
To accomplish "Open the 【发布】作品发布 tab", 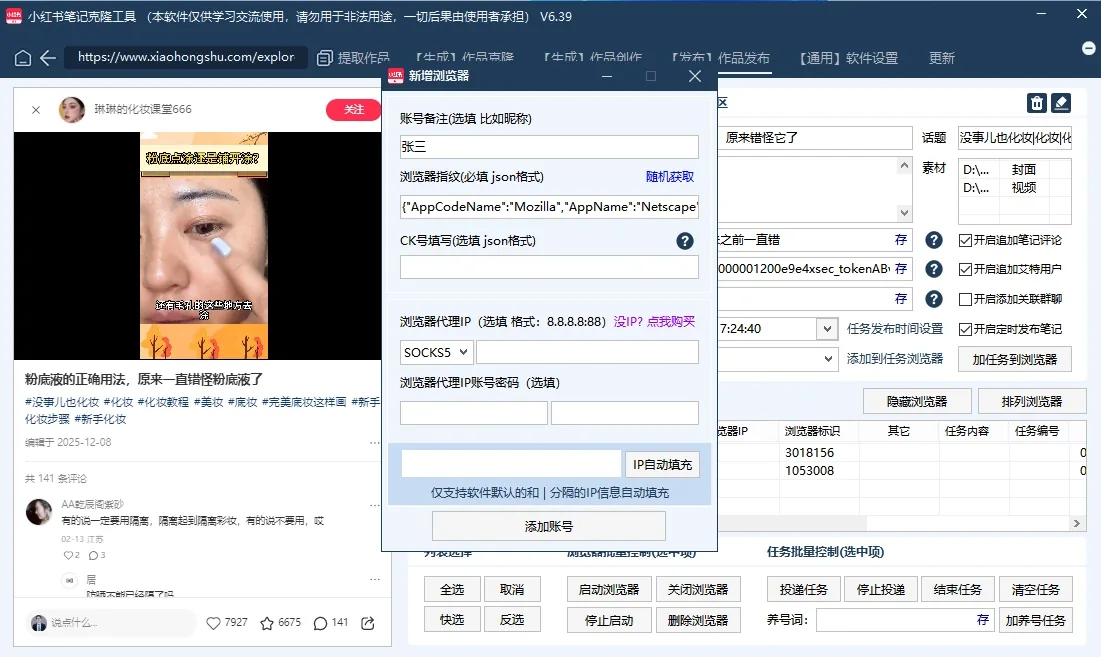I will coord(720,58).
